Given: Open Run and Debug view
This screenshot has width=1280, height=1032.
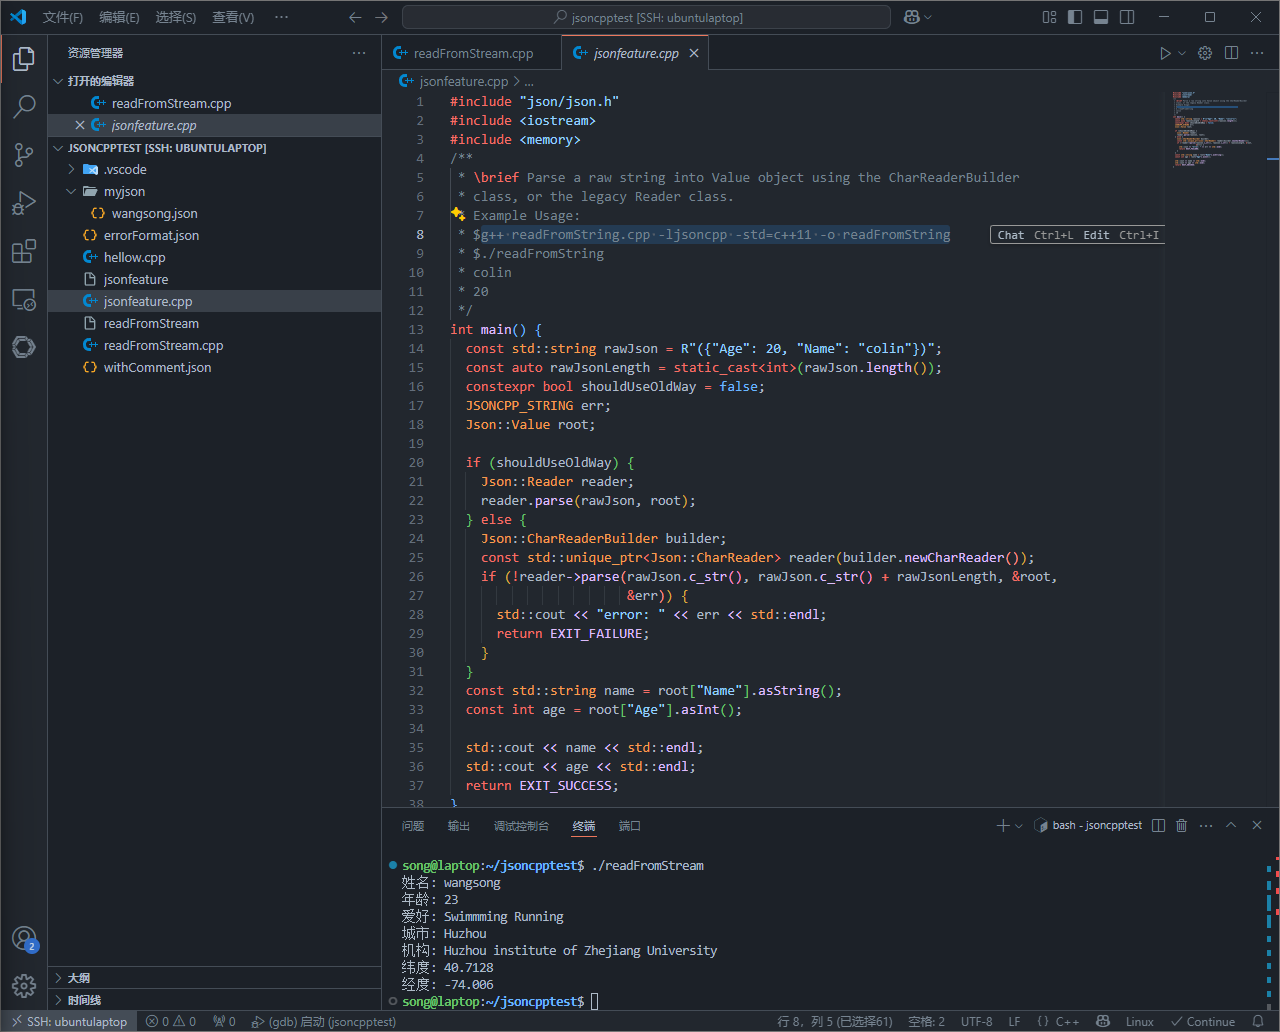Looking at the screenshot, I should 24,203.
